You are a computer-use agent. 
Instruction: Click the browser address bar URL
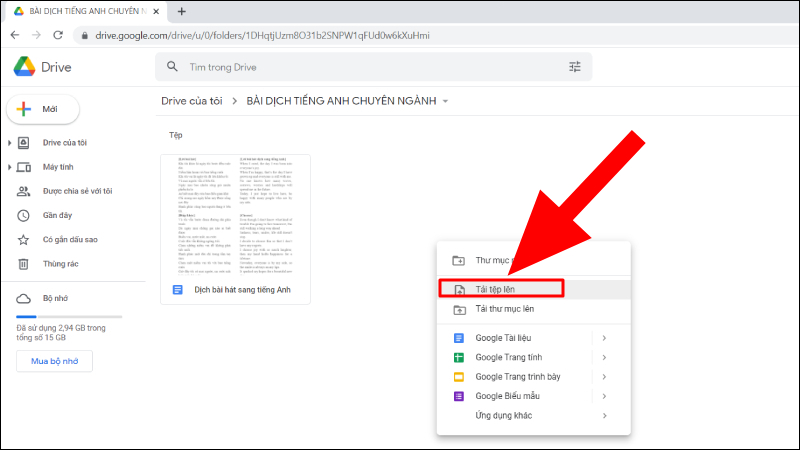262,36
